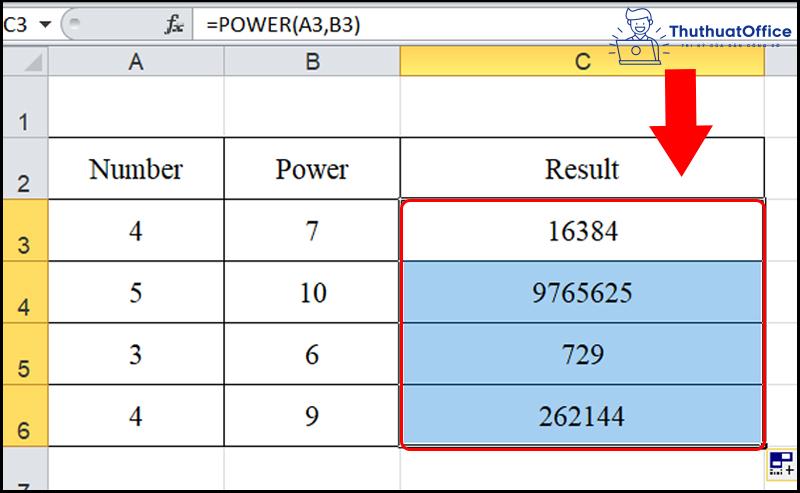Open the Name Box dropdown arrow
The width and height of the screenshot is (800, 493).
click(x=45, y=24)
